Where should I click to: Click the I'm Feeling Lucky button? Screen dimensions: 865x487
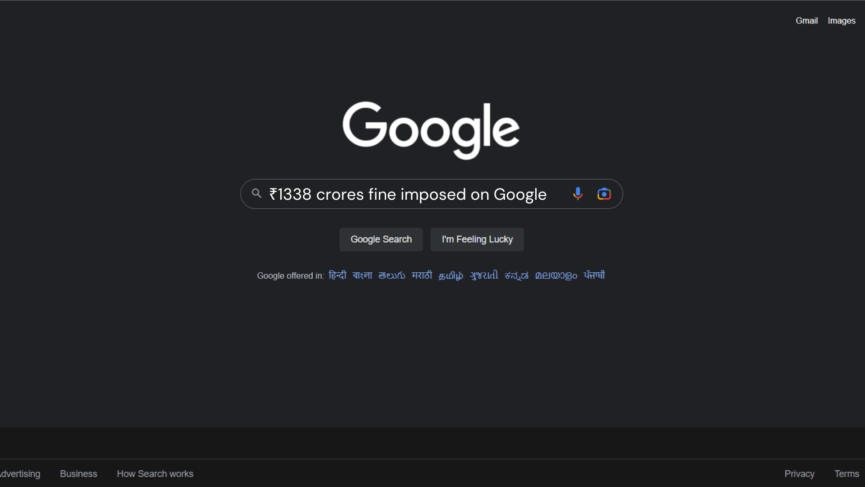coord(477,239)
